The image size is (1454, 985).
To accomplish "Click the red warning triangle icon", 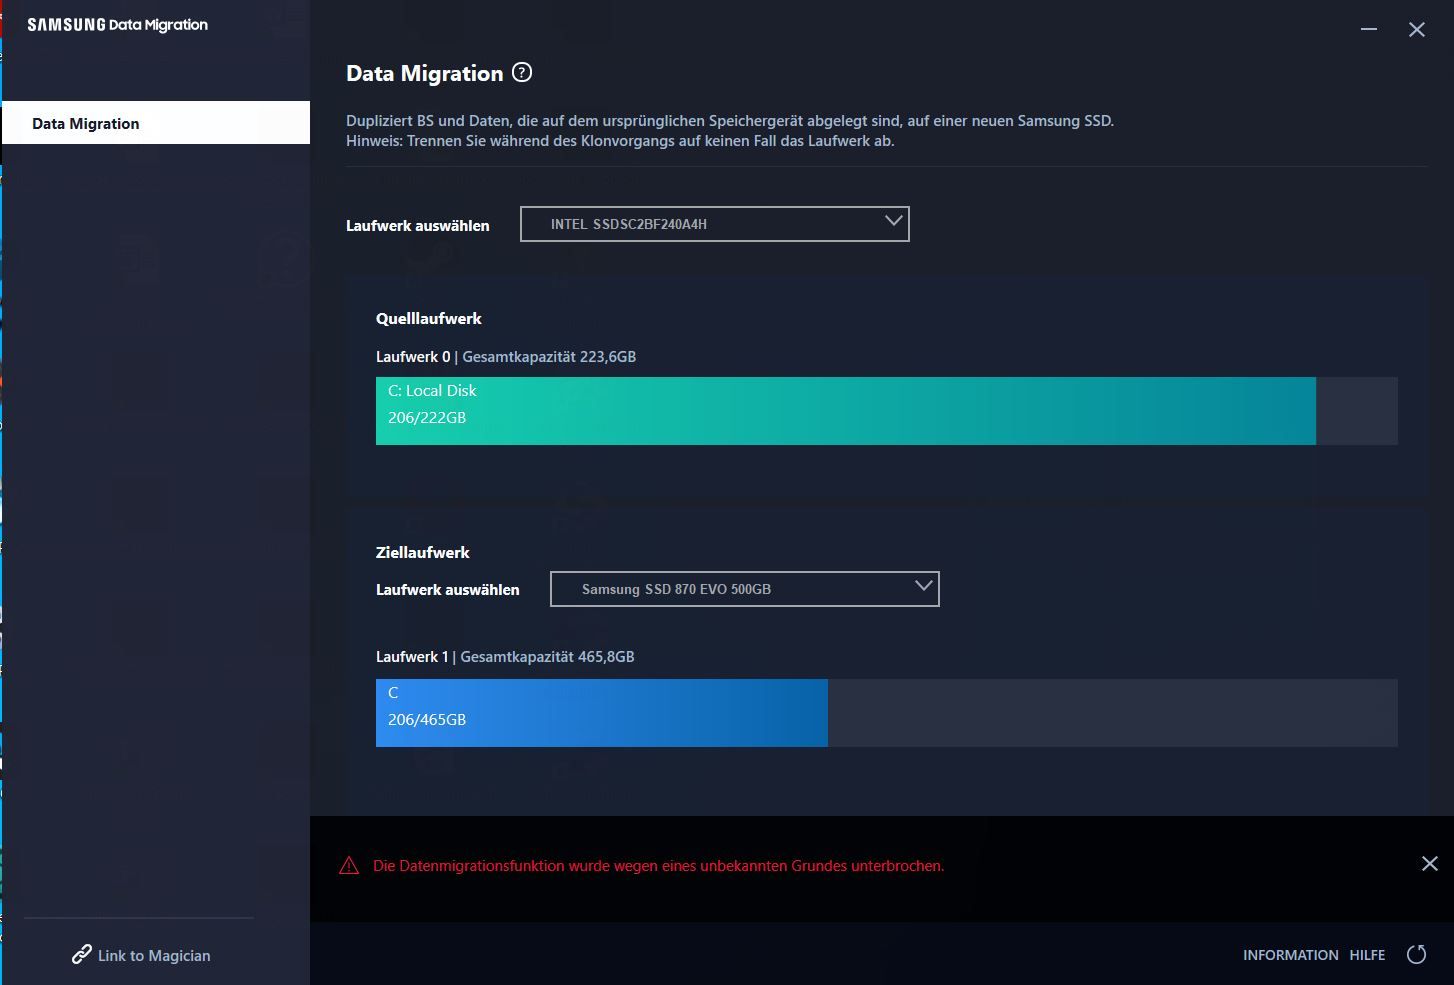I will pos(349,866).
